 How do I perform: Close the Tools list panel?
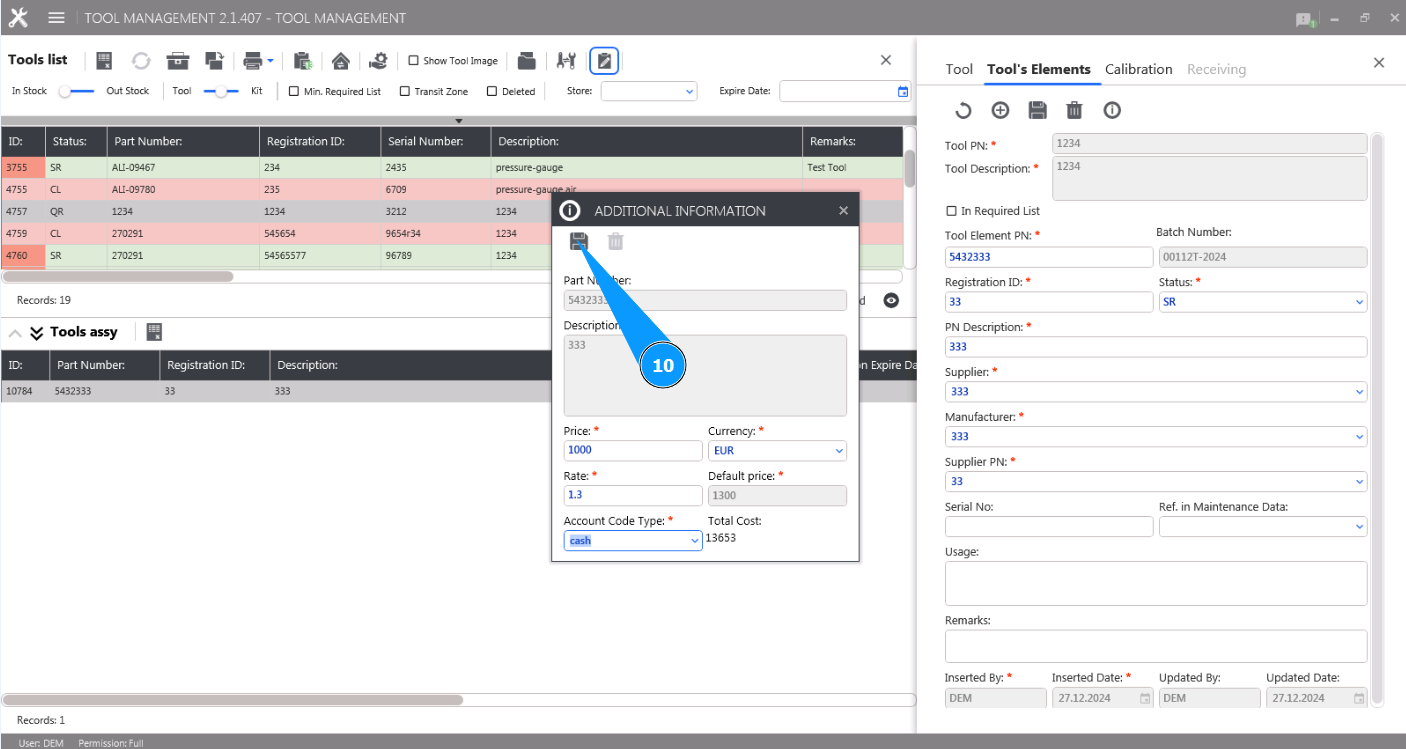point(886,60)
